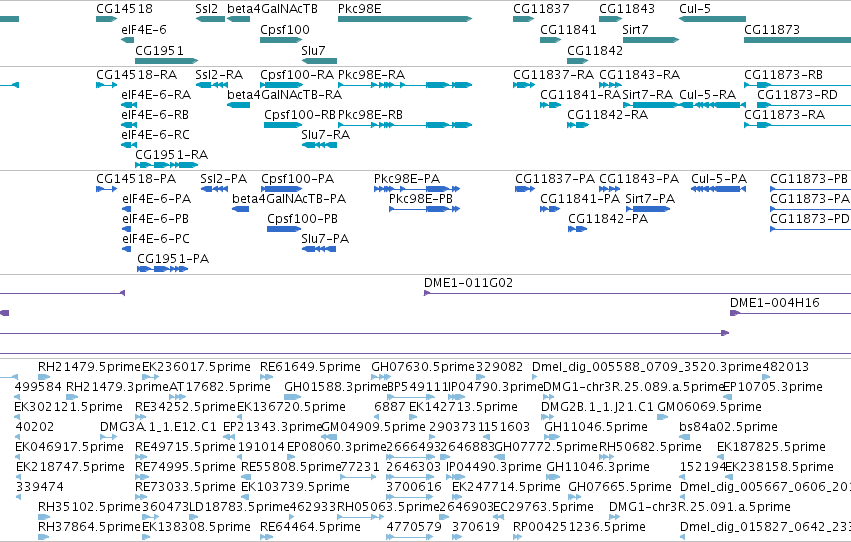
Task: Select the Cul-5-RA transcript label
Action: coord(707,95)
